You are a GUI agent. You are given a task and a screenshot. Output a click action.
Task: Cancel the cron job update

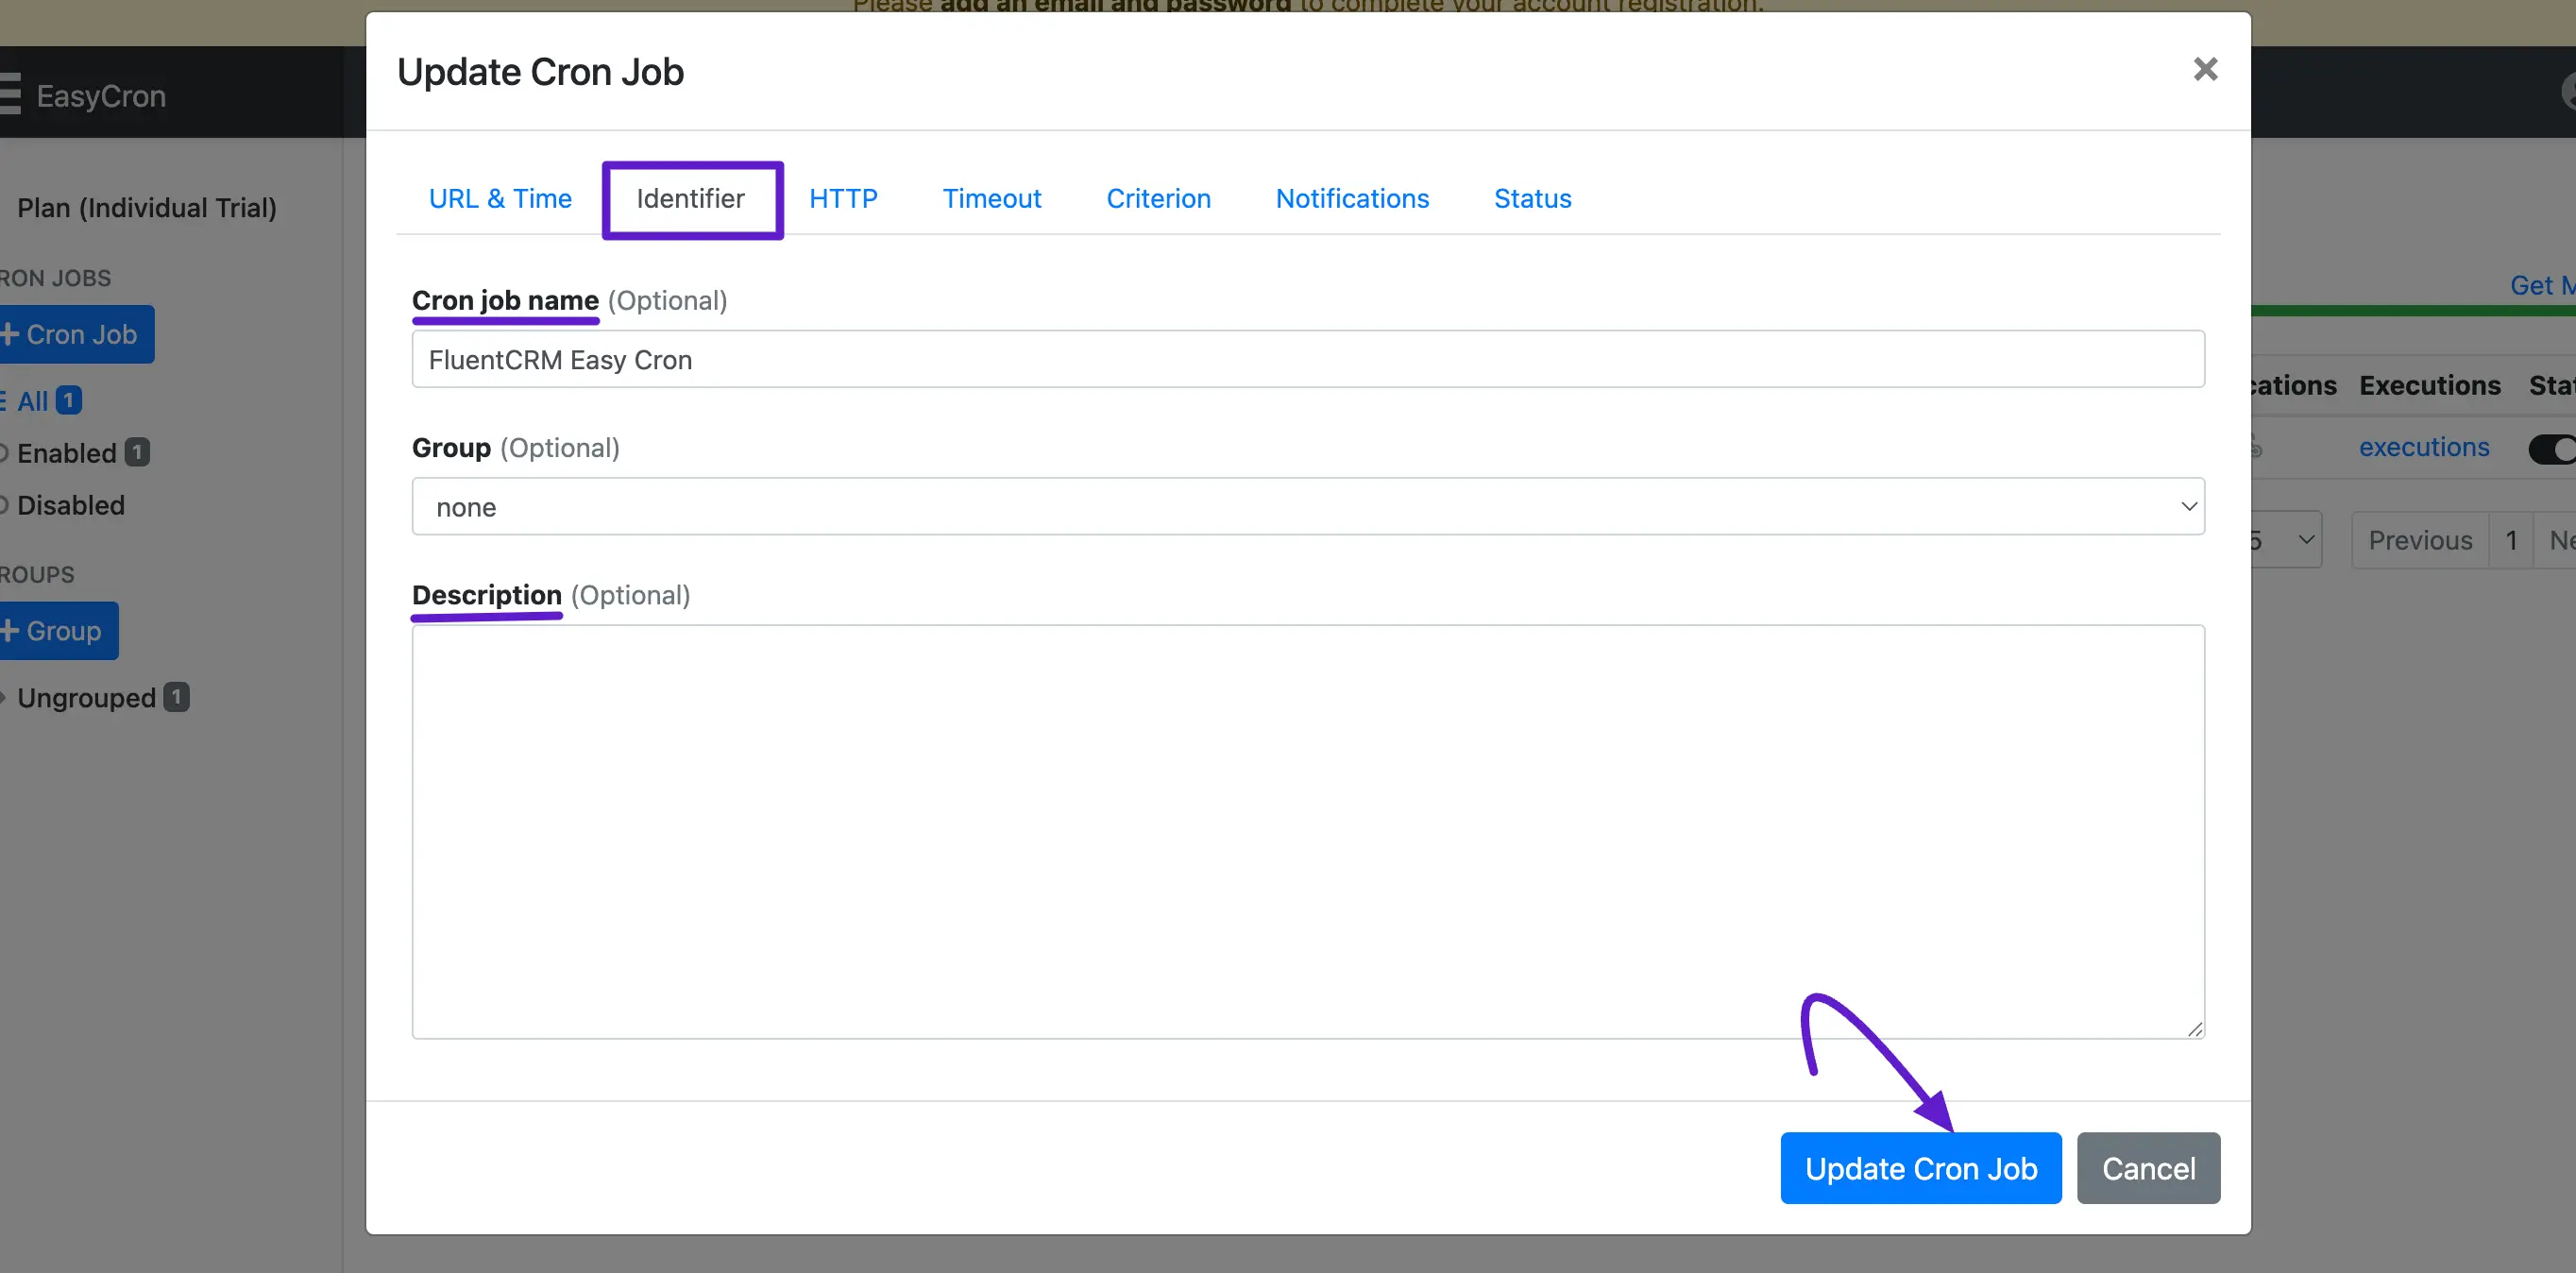pos(2148,1168)
